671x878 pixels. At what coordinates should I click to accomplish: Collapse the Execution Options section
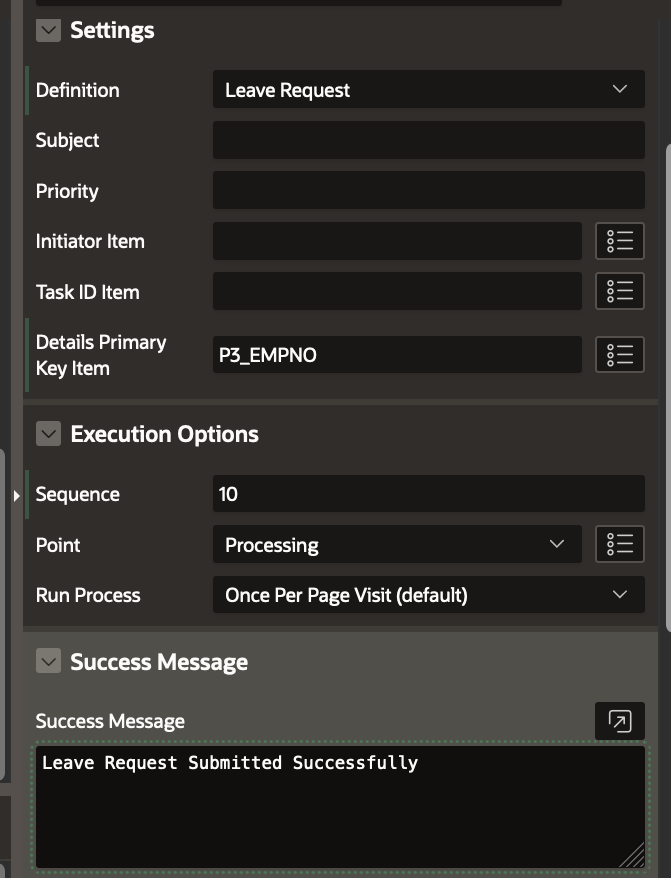[x=48, y=434]
